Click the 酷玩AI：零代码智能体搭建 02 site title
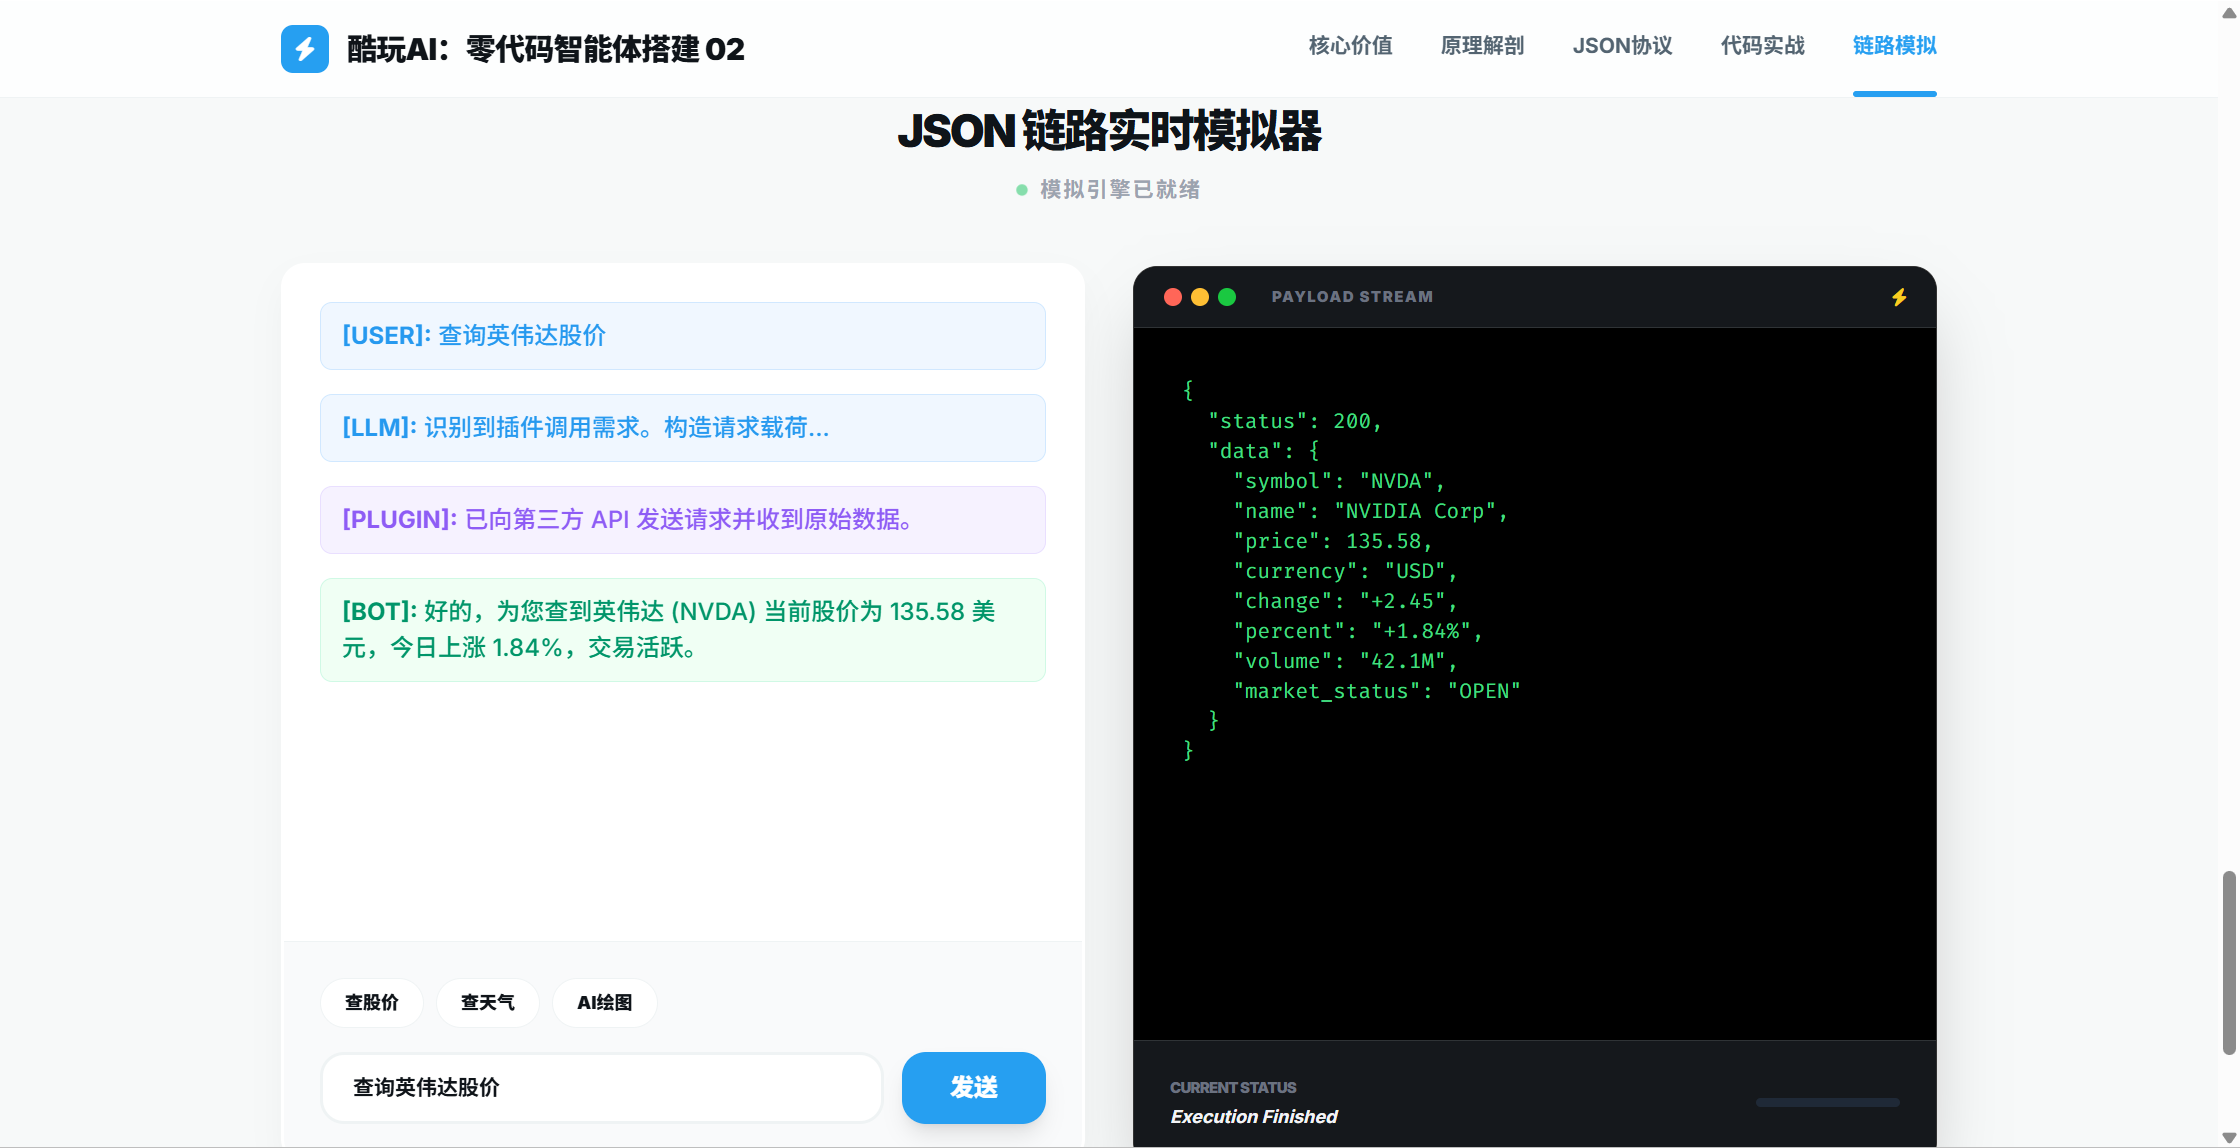Viewport: 2240px width, 1148px height. (x=546, y=49)
